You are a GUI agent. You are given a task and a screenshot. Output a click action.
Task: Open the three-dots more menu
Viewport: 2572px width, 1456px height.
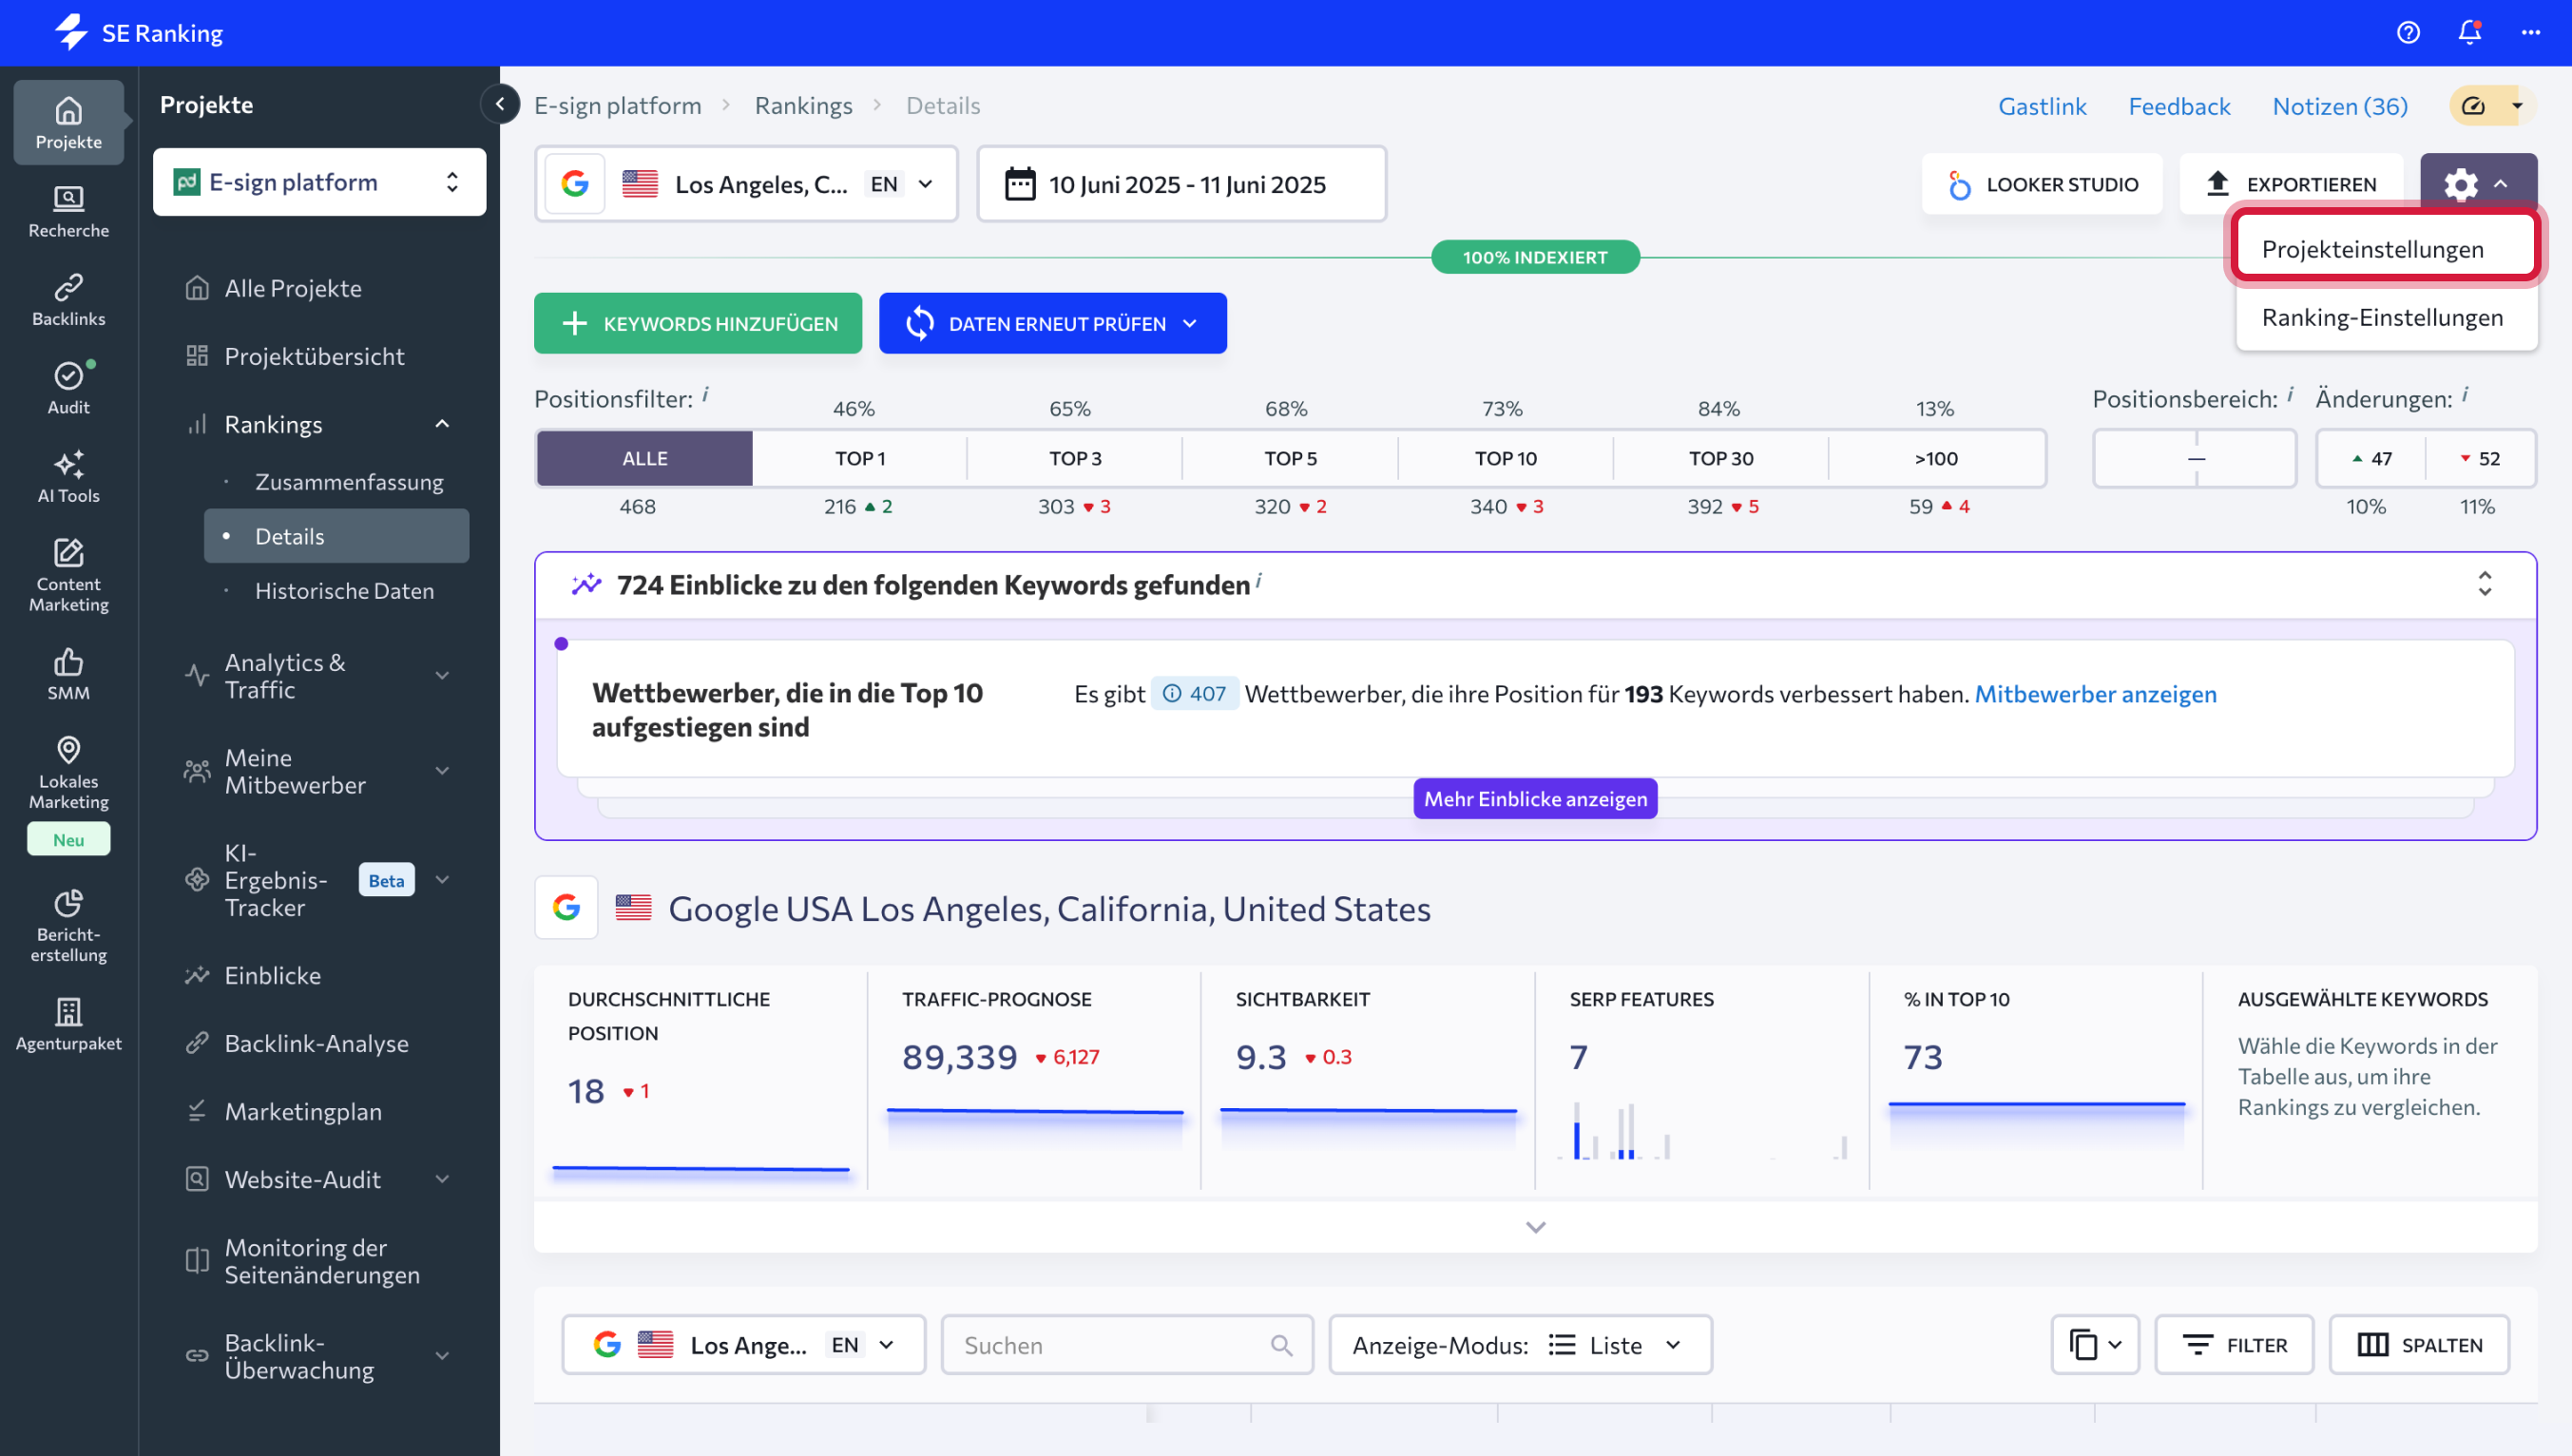(2531, 33)
